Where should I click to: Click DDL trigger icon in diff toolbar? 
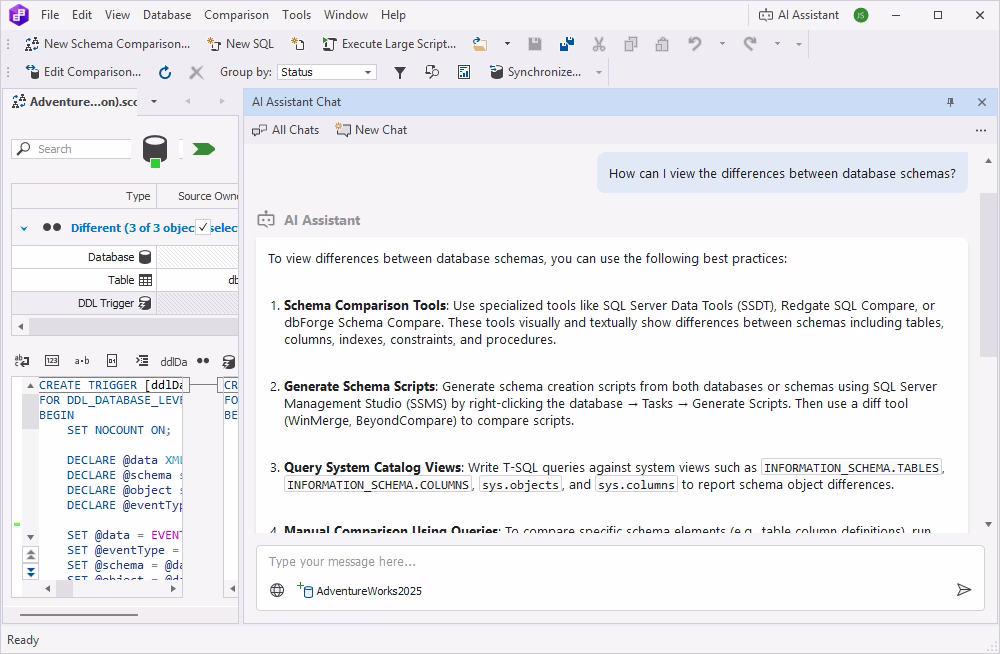click(228, 362)
